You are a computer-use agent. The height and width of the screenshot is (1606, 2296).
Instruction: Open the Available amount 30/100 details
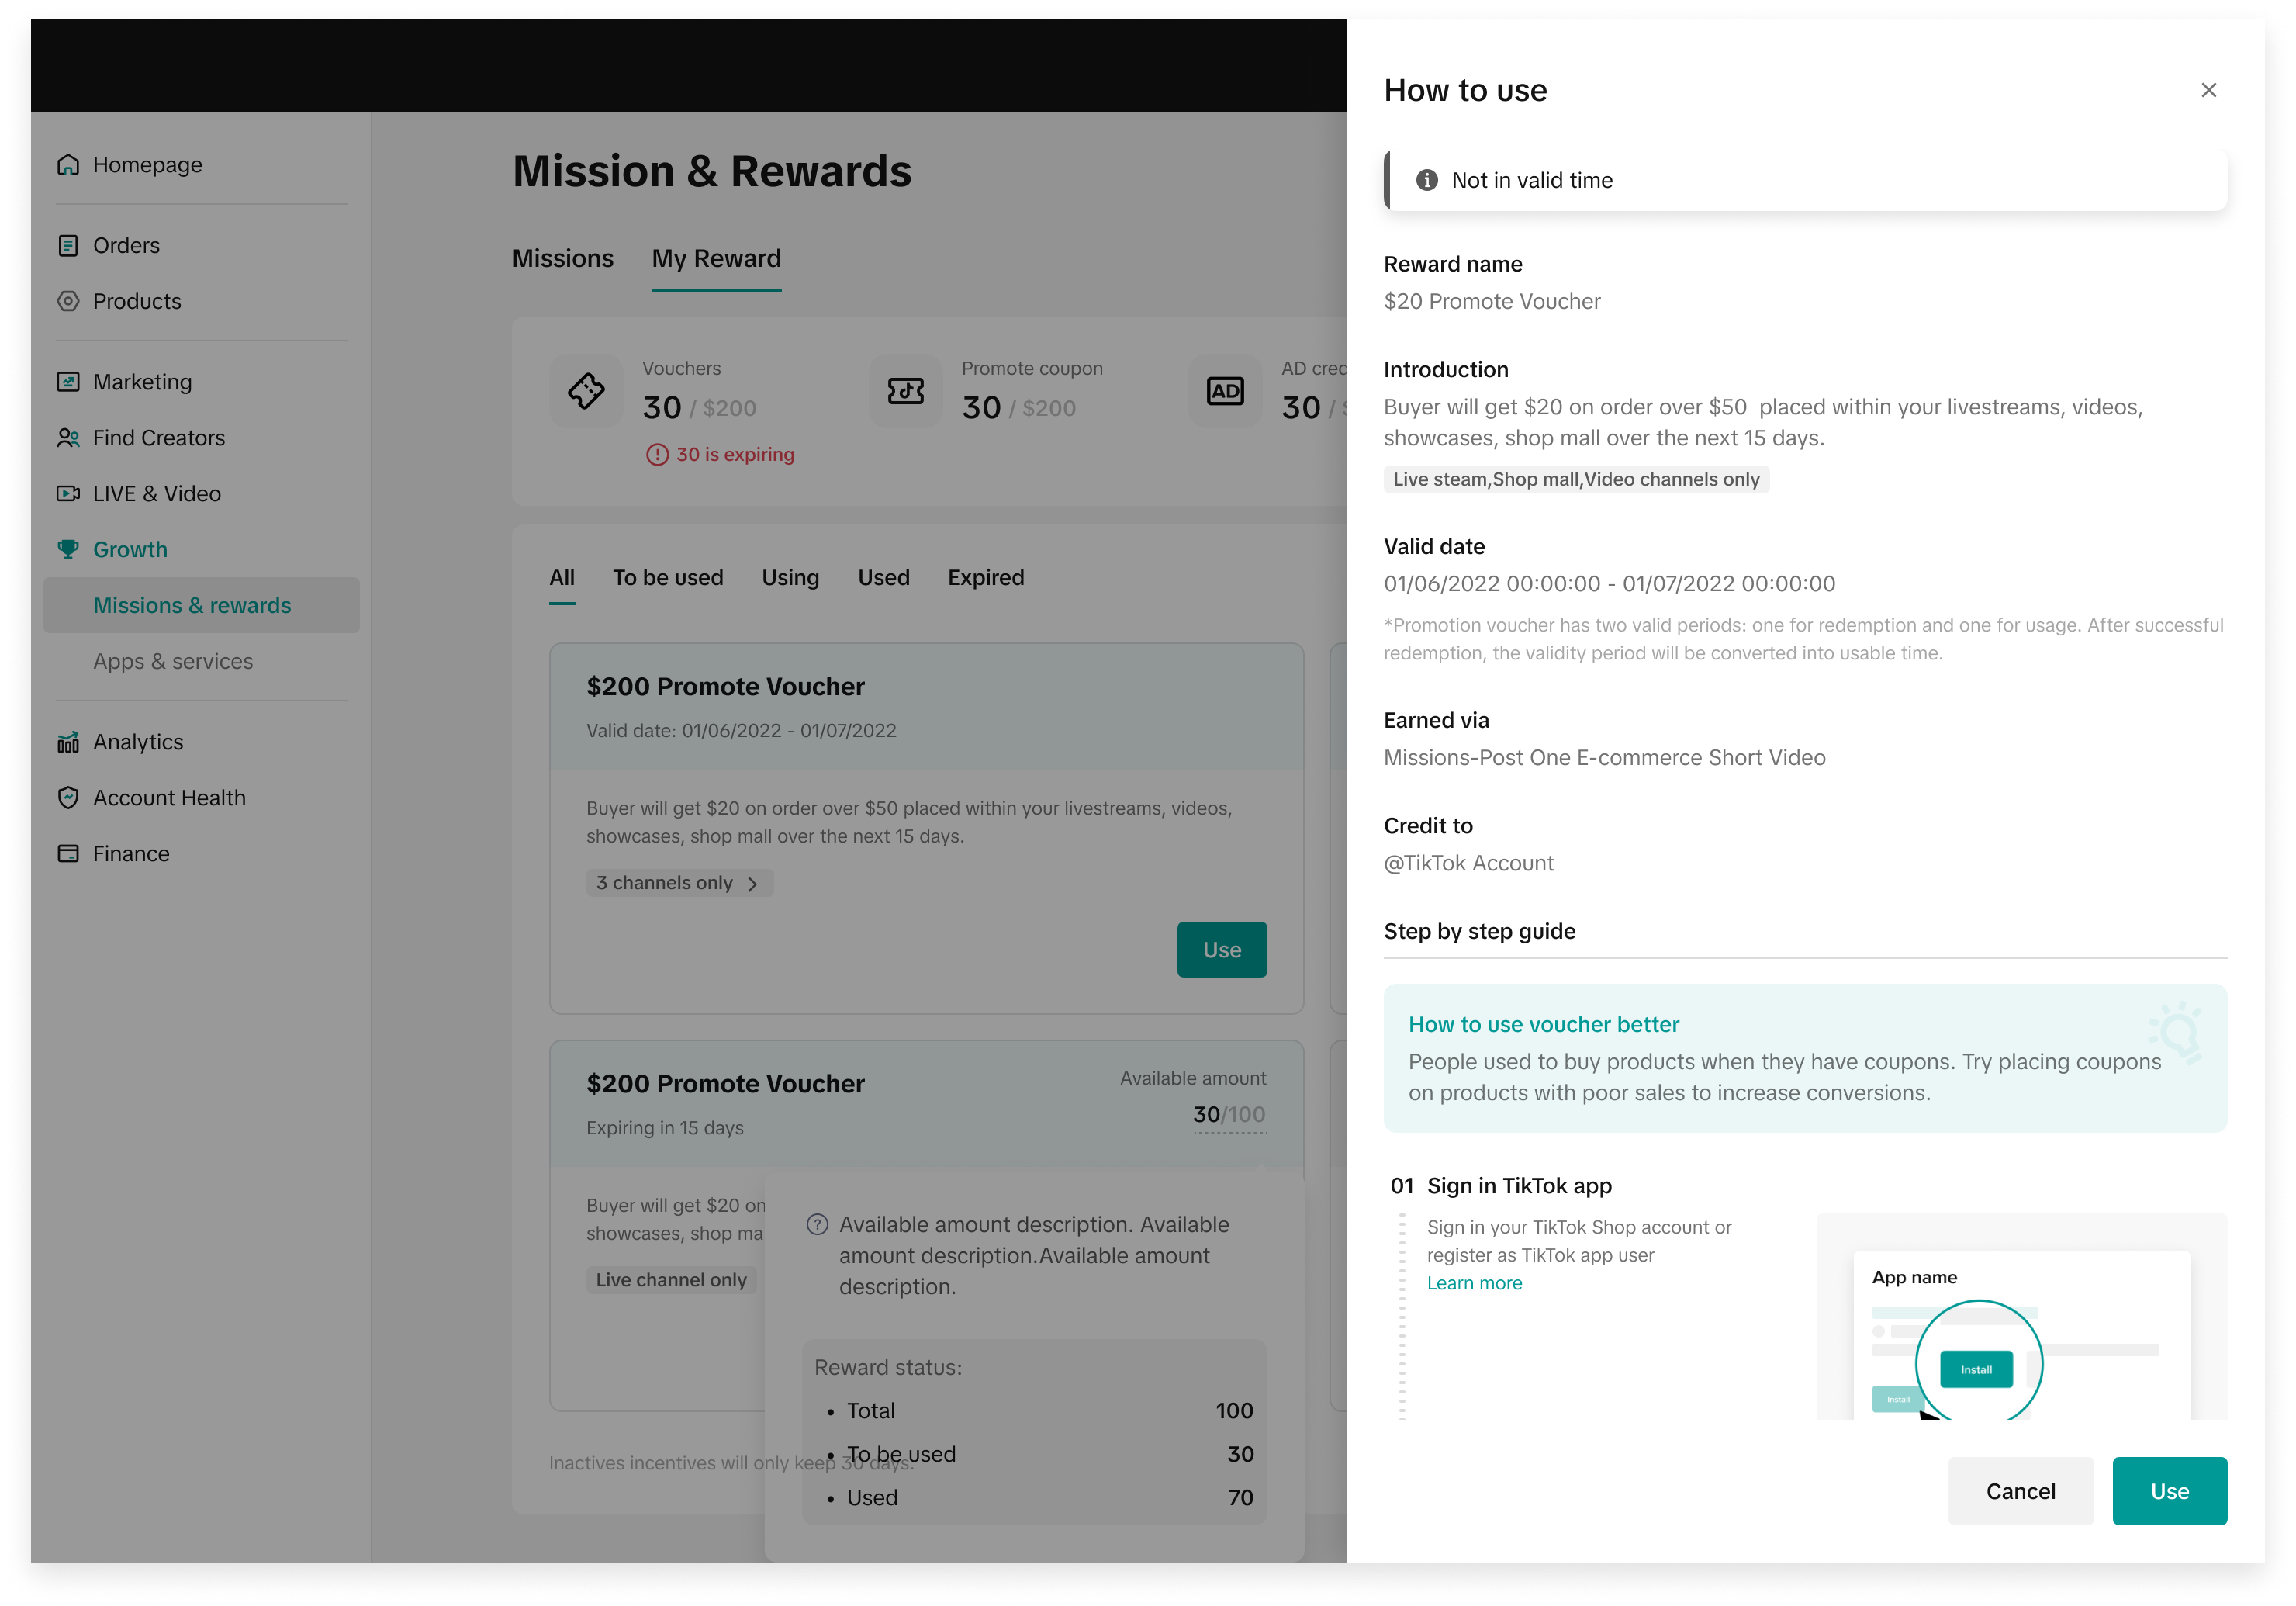1228,1114
